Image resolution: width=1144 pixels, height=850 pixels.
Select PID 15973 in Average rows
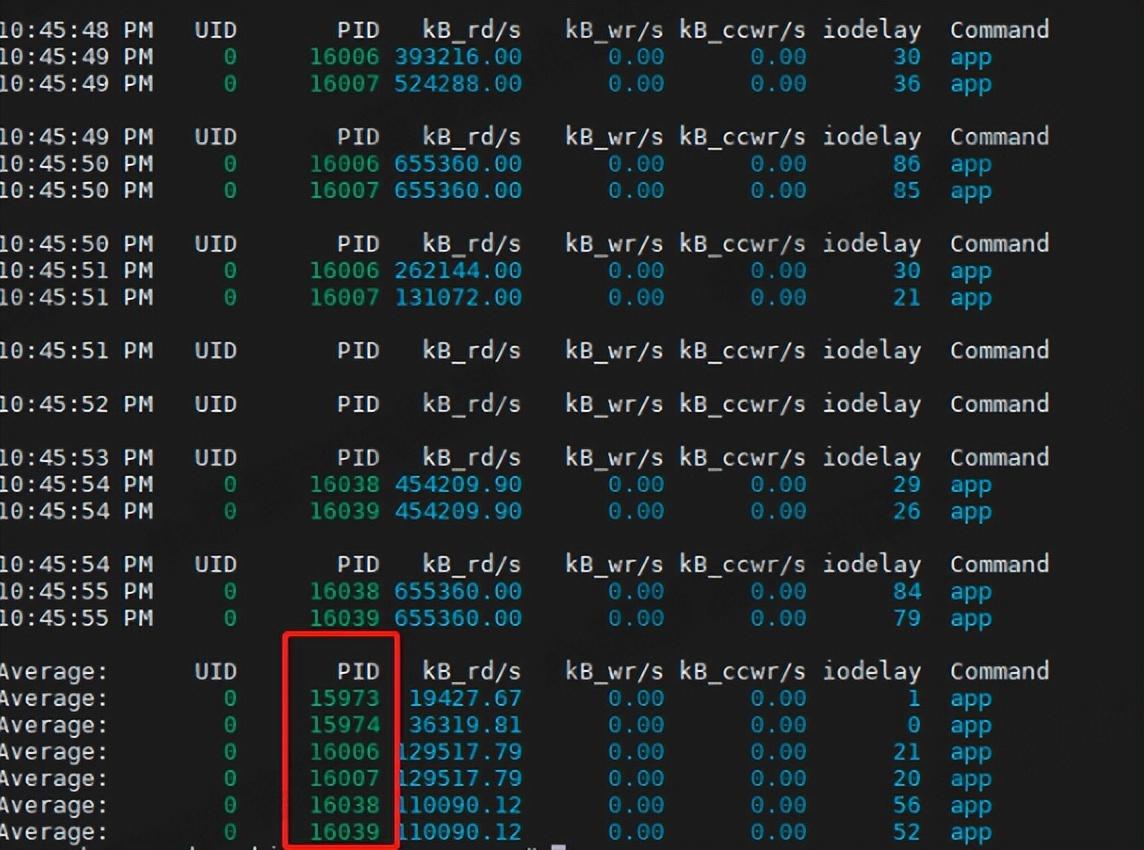click(344, 698)
